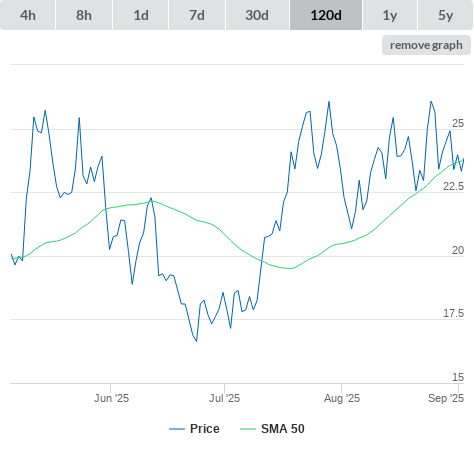Click the Aug '25 axis label
The image size is (474, 455).
tap(342, 398)
